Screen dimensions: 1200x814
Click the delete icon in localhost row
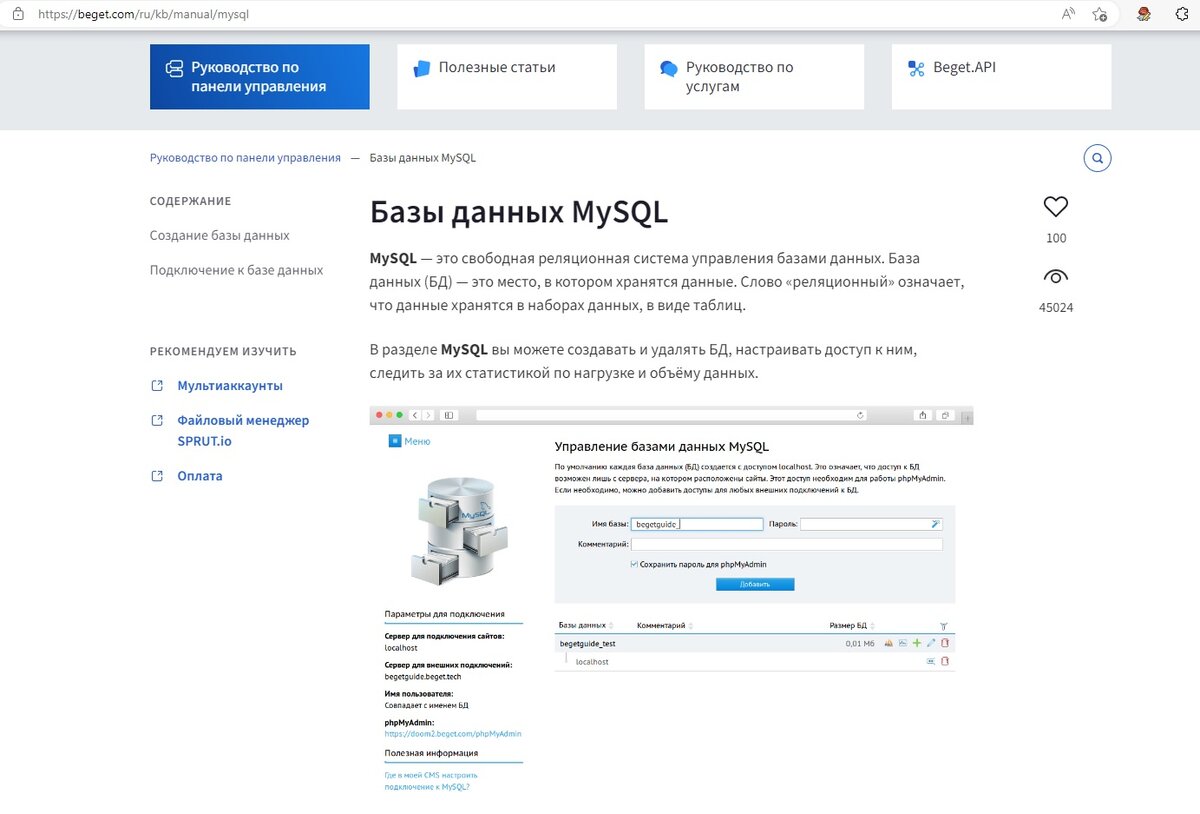[x=944, y=661]
